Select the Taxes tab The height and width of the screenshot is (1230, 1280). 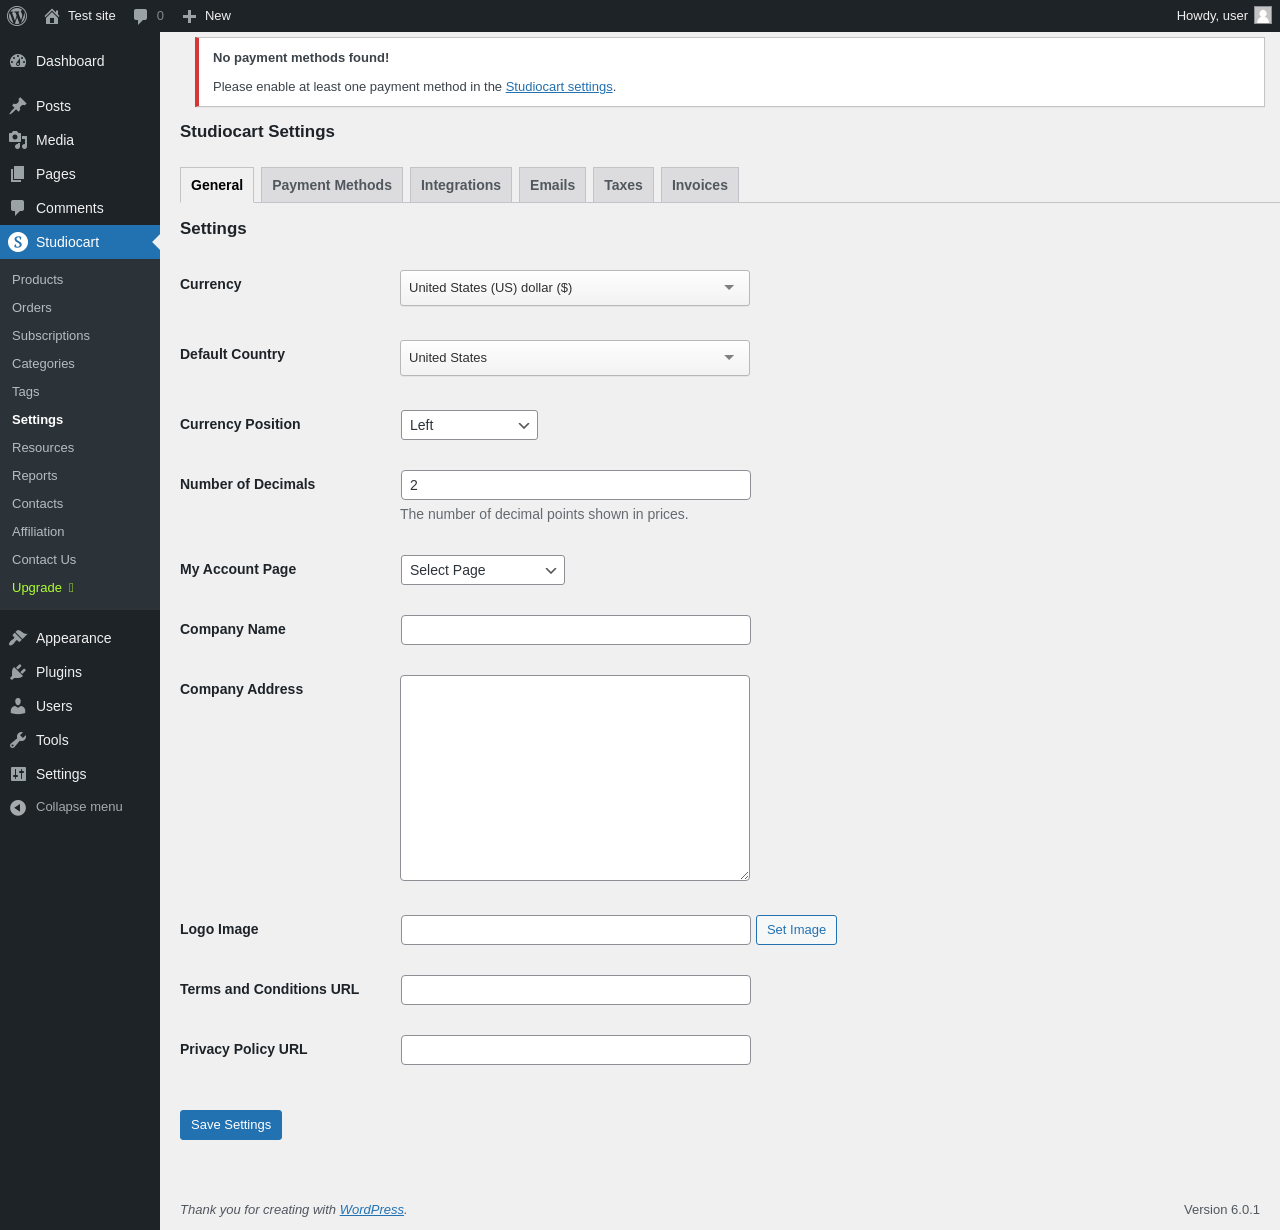[623, 185]
